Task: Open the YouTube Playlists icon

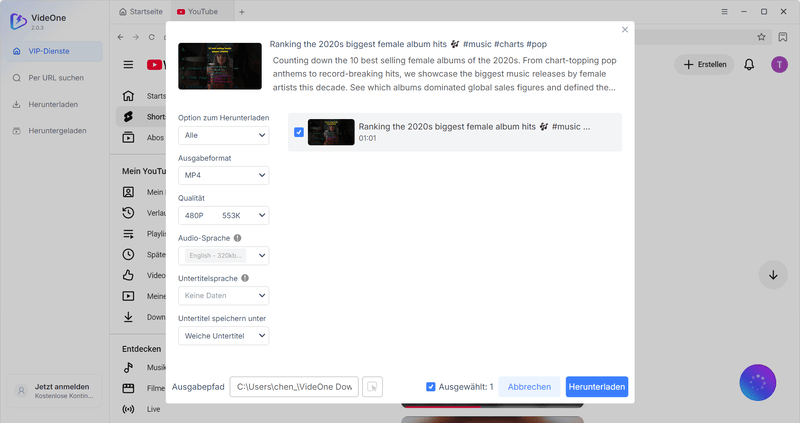Action: tap(128, 234)
